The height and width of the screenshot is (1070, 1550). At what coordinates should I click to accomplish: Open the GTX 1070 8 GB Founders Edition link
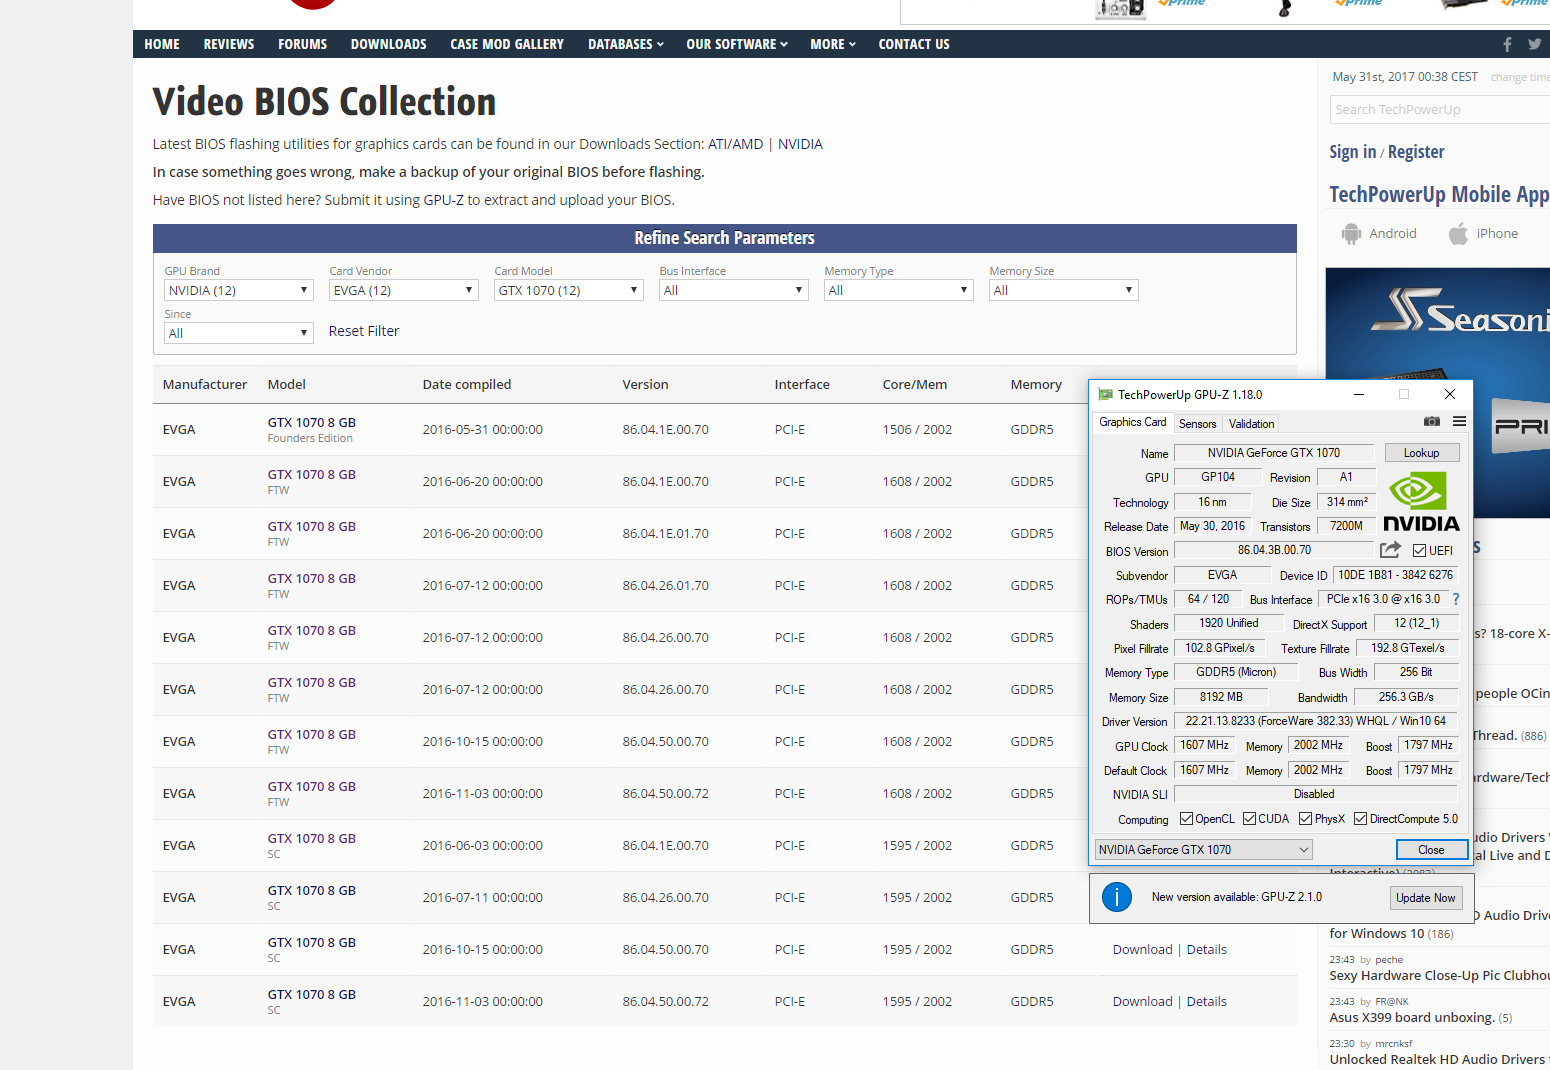click(312, 423)
